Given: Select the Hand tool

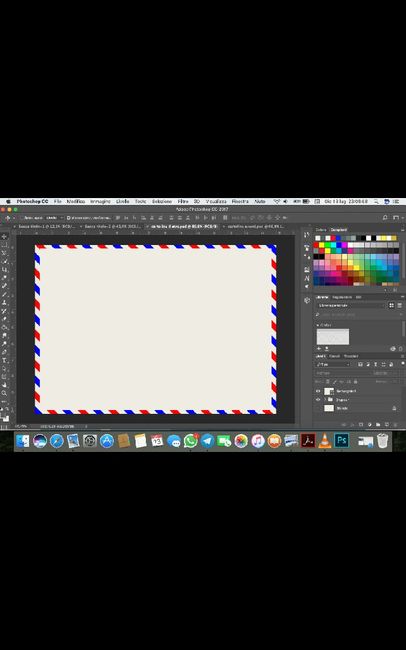Looking at the screenshot, I should click(x=4, y=384).
